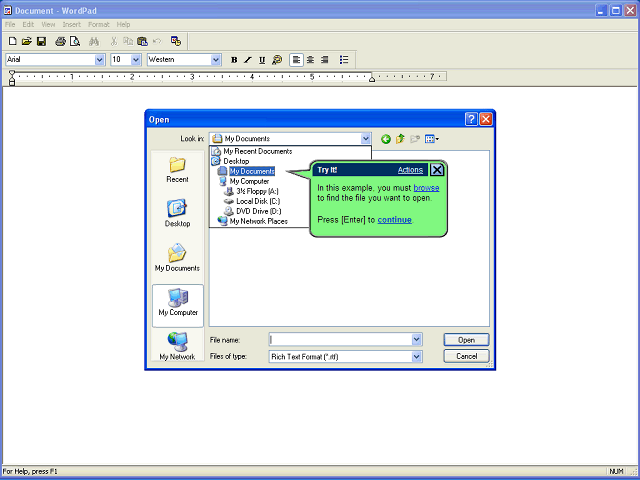Click Desktop in the places bar

point(178,213)
